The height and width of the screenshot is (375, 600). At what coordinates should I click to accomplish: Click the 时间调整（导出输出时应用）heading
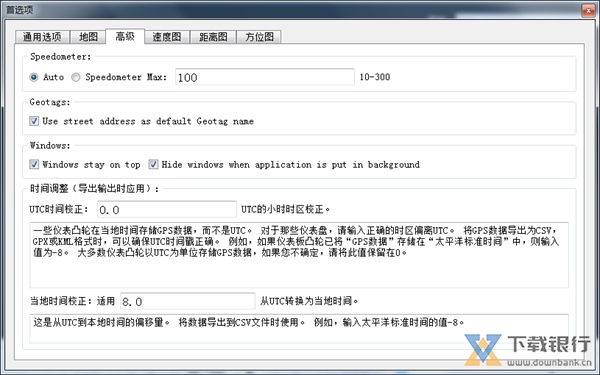(x=94, y=189)
